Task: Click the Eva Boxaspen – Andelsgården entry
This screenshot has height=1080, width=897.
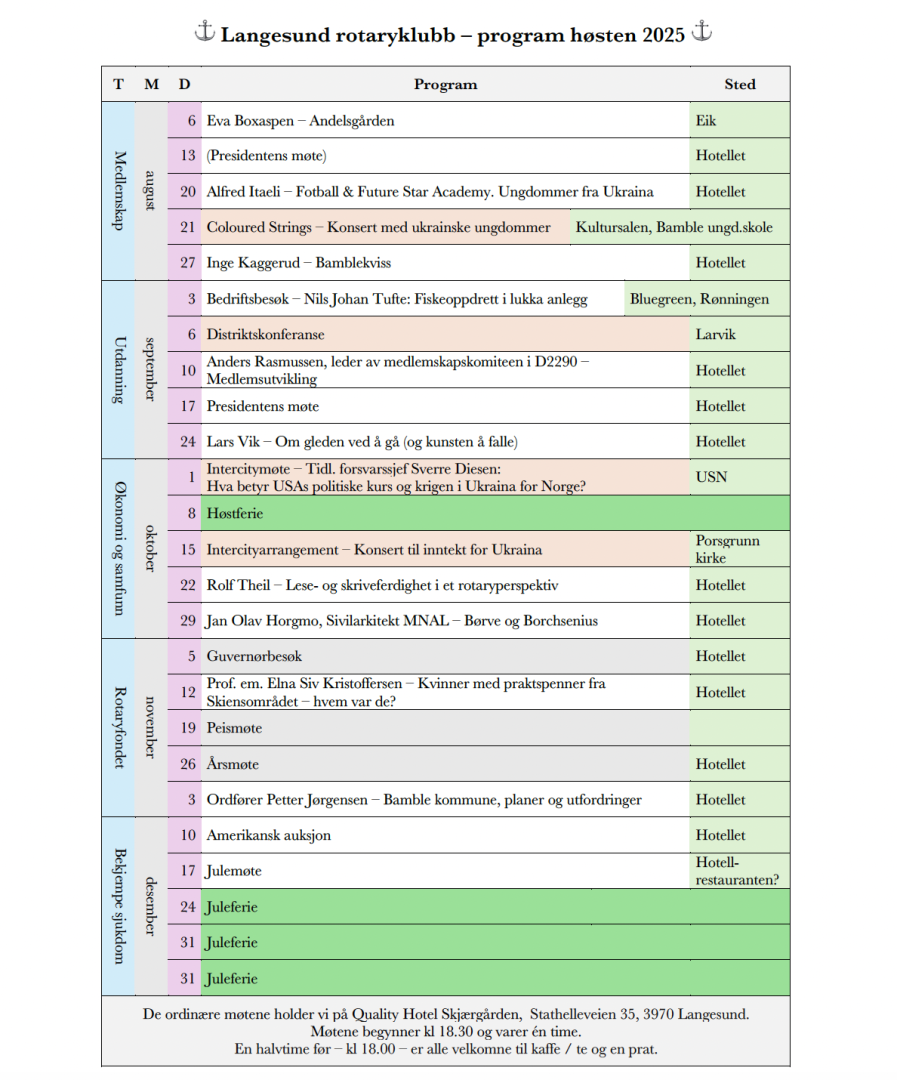Action: (x=300, y=121)
